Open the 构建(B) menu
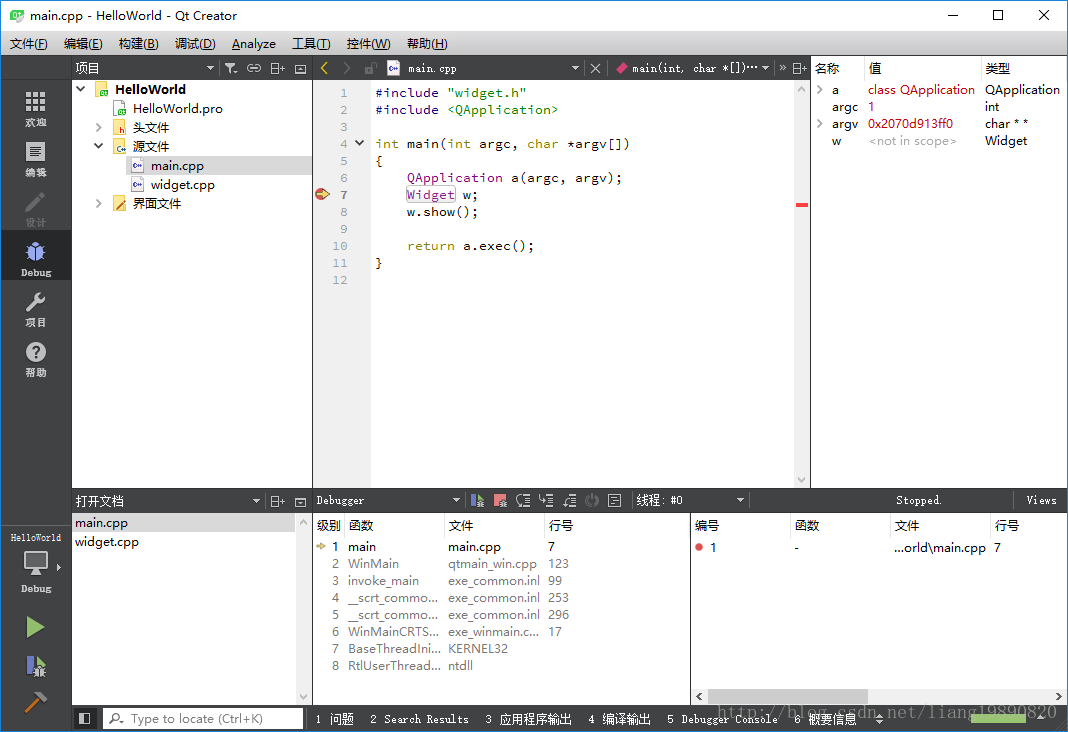This screenshot has height=732, width=1068. coord(138,44)
